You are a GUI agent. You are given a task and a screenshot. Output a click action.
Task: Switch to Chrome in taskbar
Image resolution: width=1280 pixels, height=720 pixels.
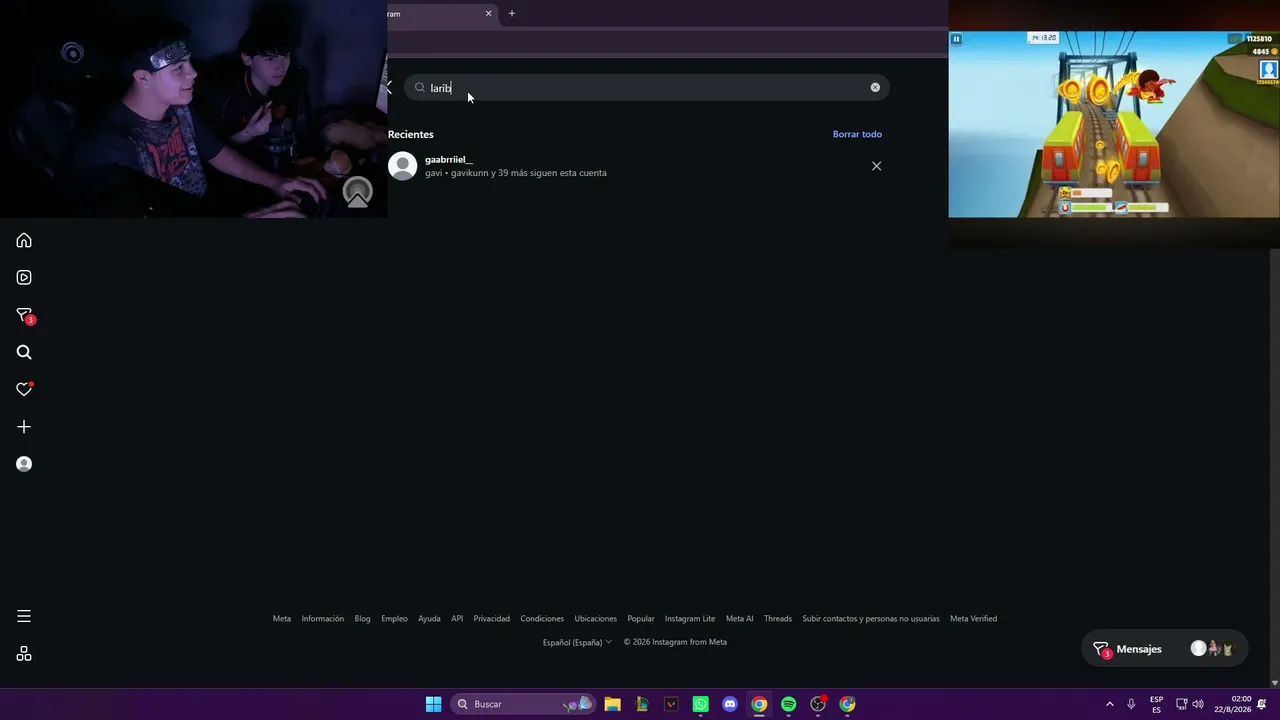click(759, 704)
